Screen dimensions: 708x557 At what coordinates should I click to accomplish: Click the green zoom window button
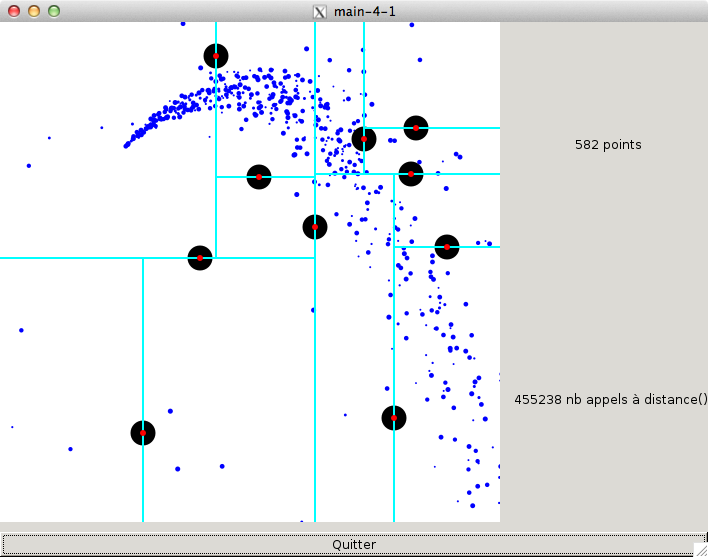pyautogui.click(x=54, y=11)
